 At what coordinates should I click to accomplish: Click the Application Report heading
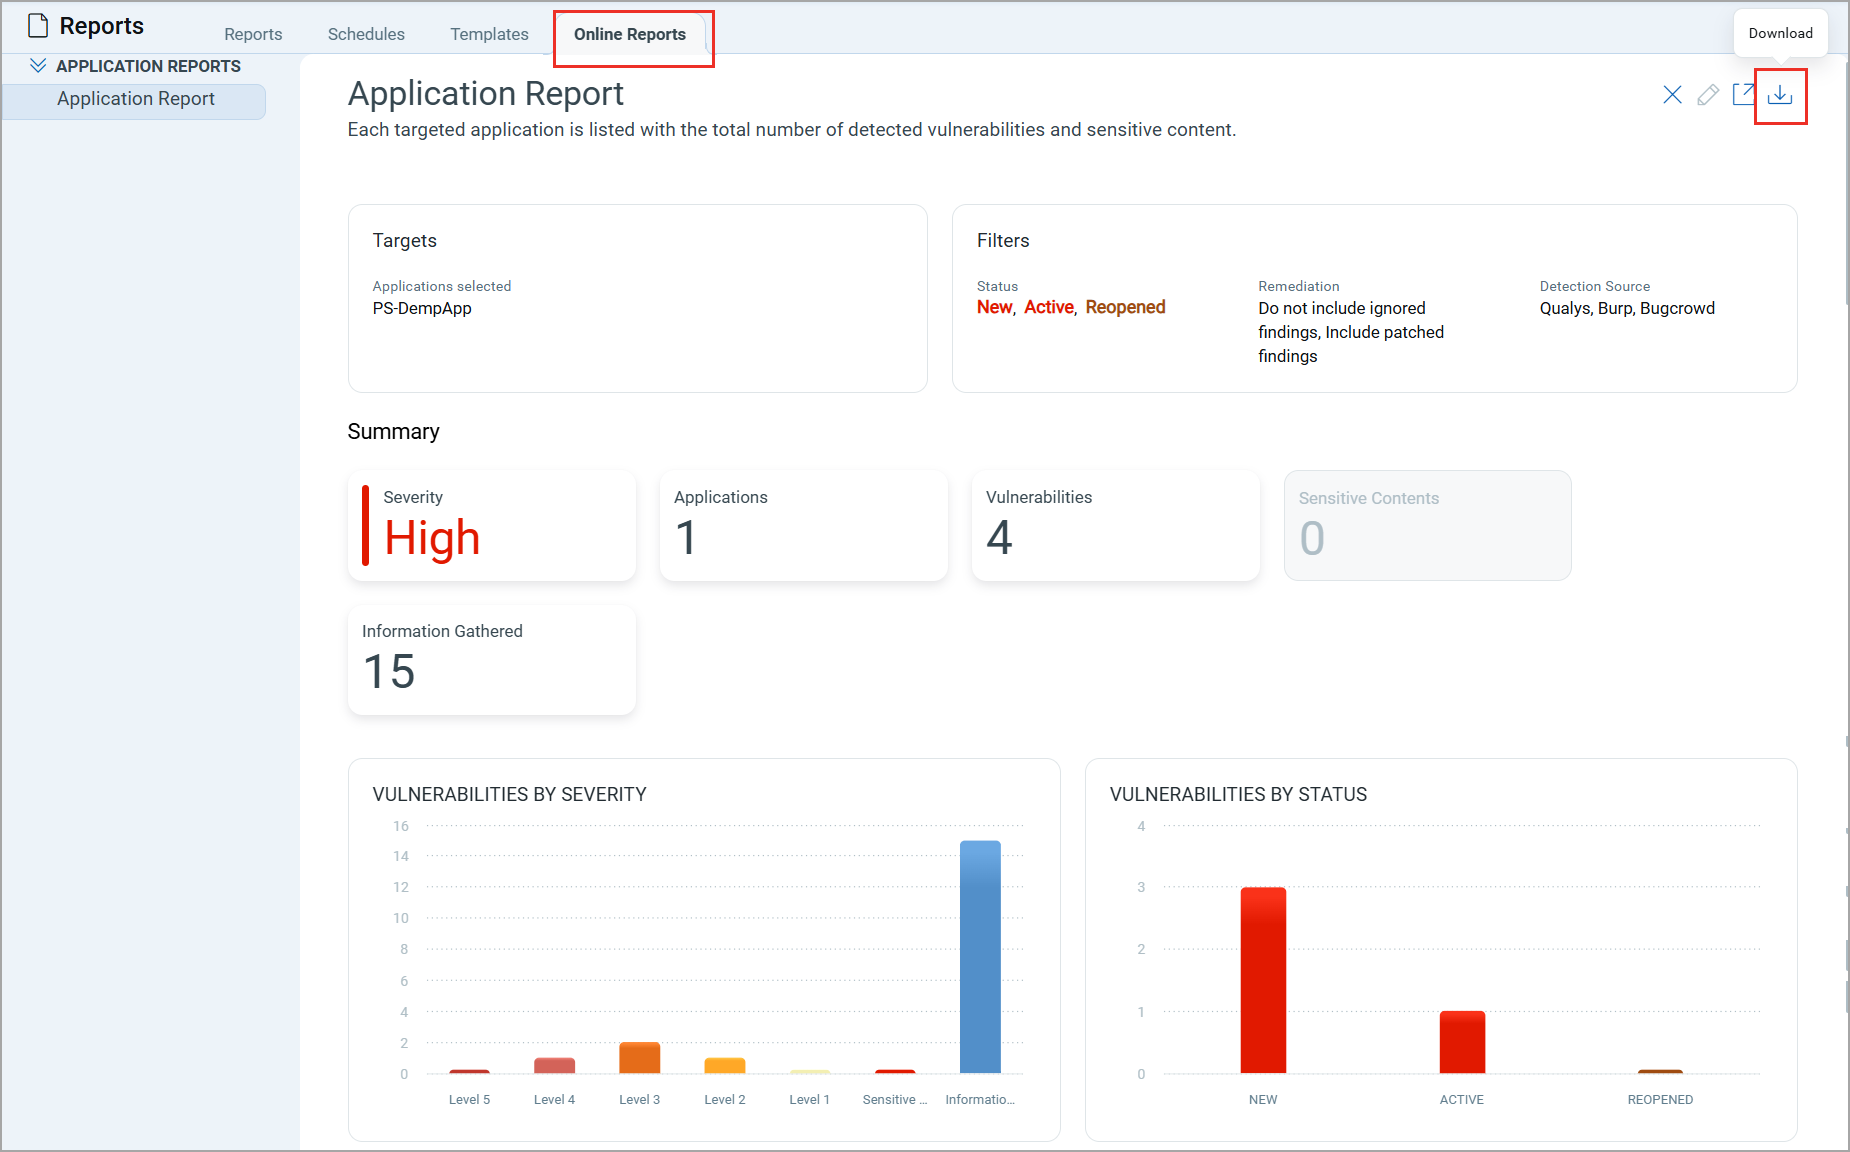click(x=486, y=94)
